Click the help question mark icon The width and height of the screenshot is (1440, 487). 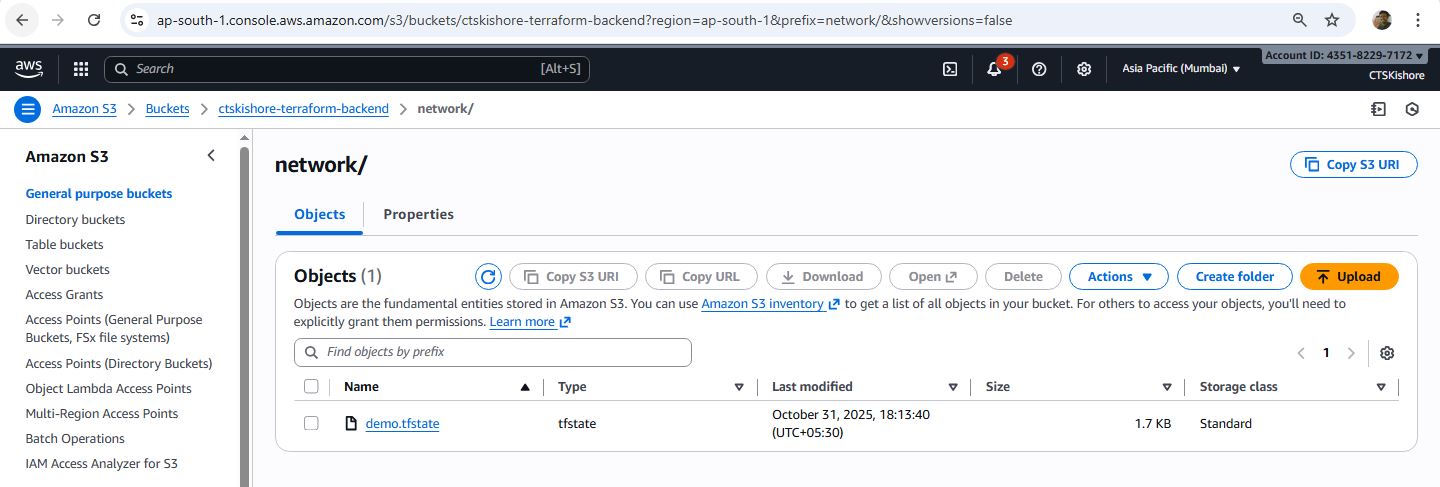pyautogui.click(x=1039, y=69)
